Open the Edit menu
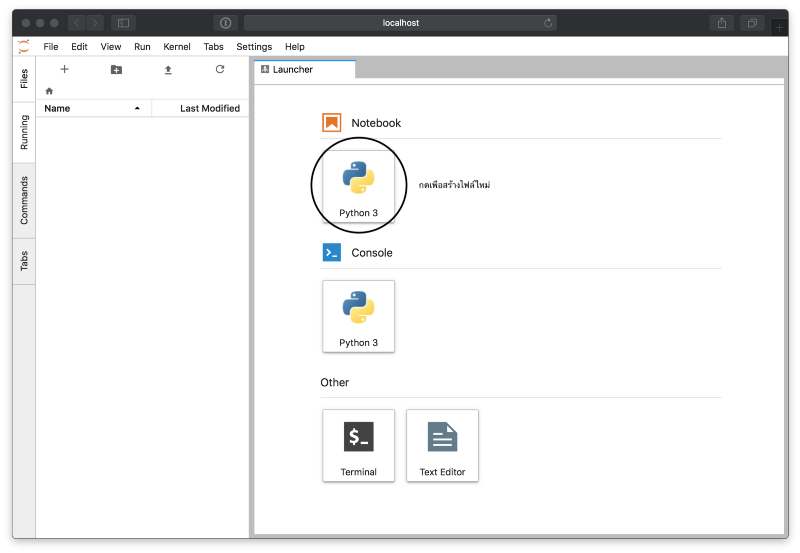This screenshot has width=800, height=553. pyautogui.click(x=79, y=46)
